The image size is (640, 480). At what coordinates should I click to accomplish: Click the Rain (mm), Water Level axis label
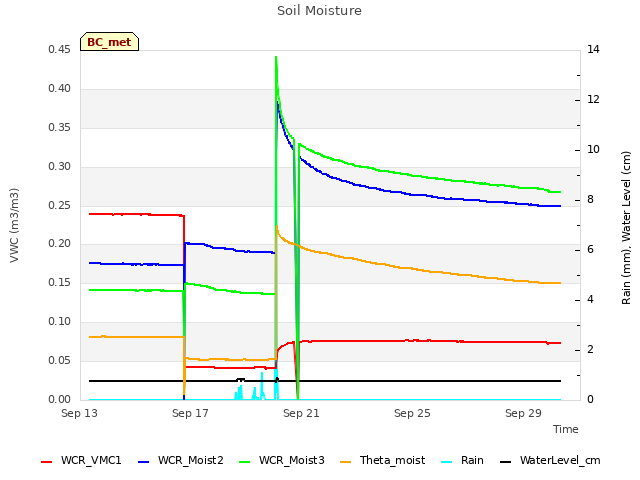coord(626,228)
